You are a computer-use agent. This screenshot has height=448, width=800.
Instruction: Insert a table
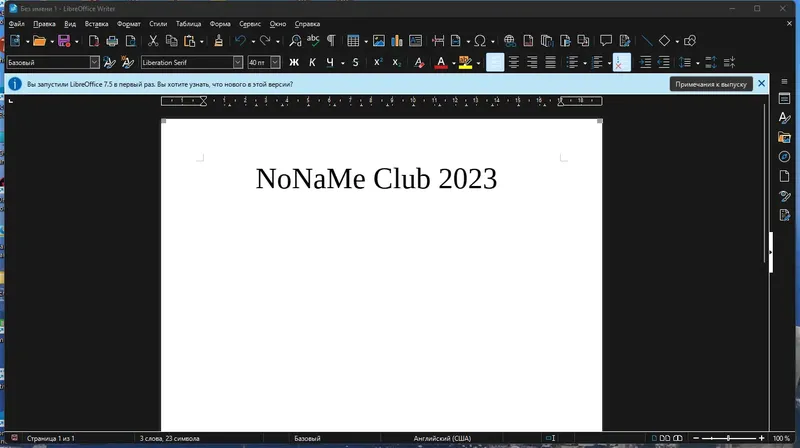coord(353,41)
